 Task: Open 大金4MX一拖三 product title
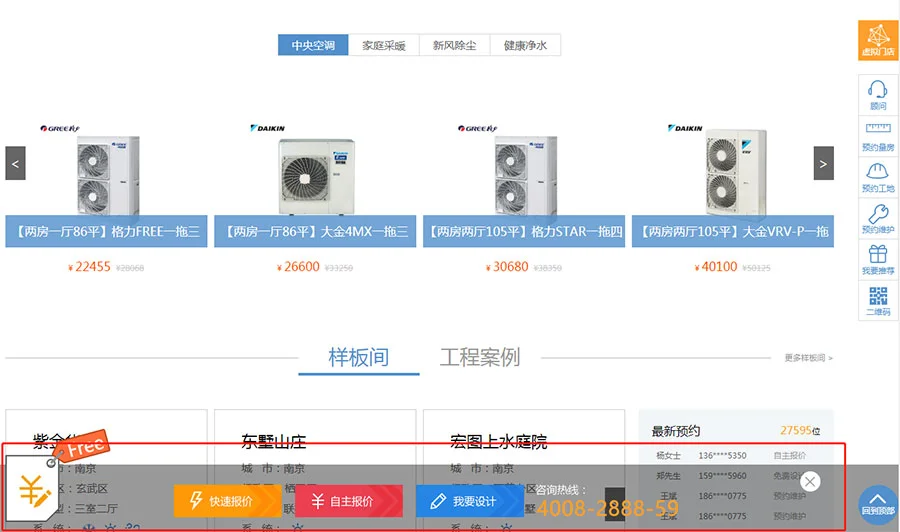[315, 231]
